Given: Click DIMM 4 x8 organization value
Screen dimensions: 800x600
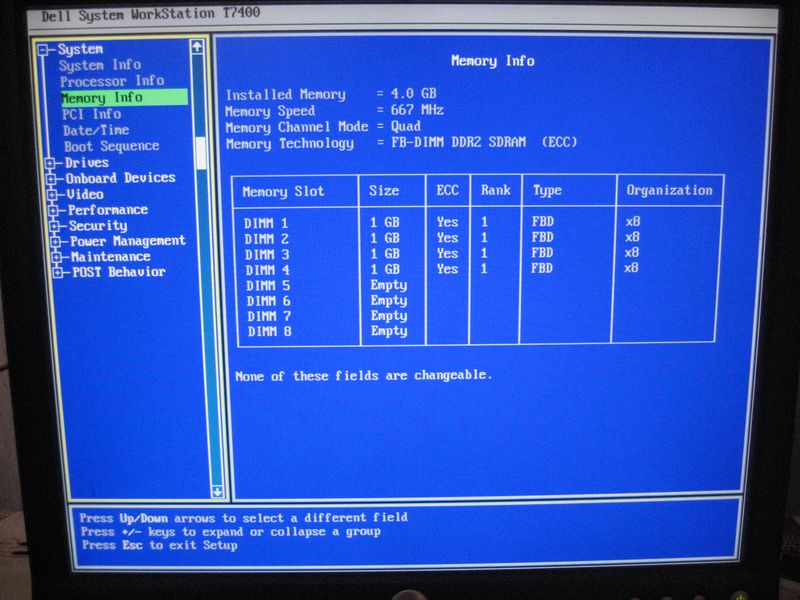Looking at the screenshot, I should pyautogui.click(x=631, y=267).
